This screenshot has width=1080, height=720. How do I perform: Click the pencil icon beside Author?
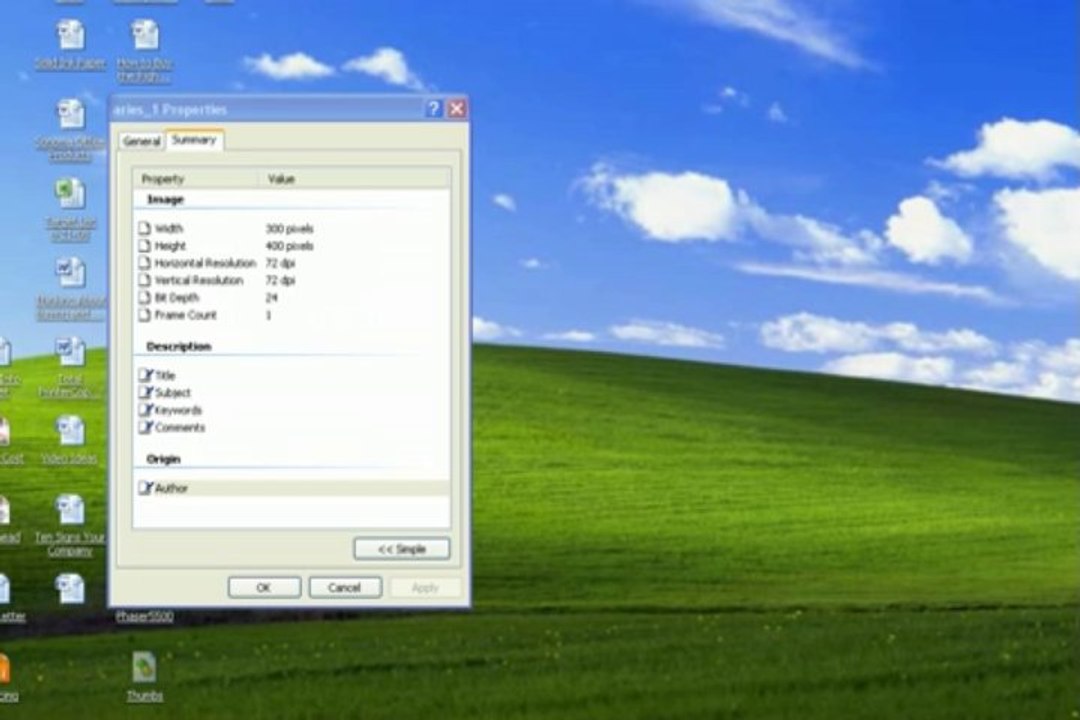pyautogui.click(x=145, y=488)
